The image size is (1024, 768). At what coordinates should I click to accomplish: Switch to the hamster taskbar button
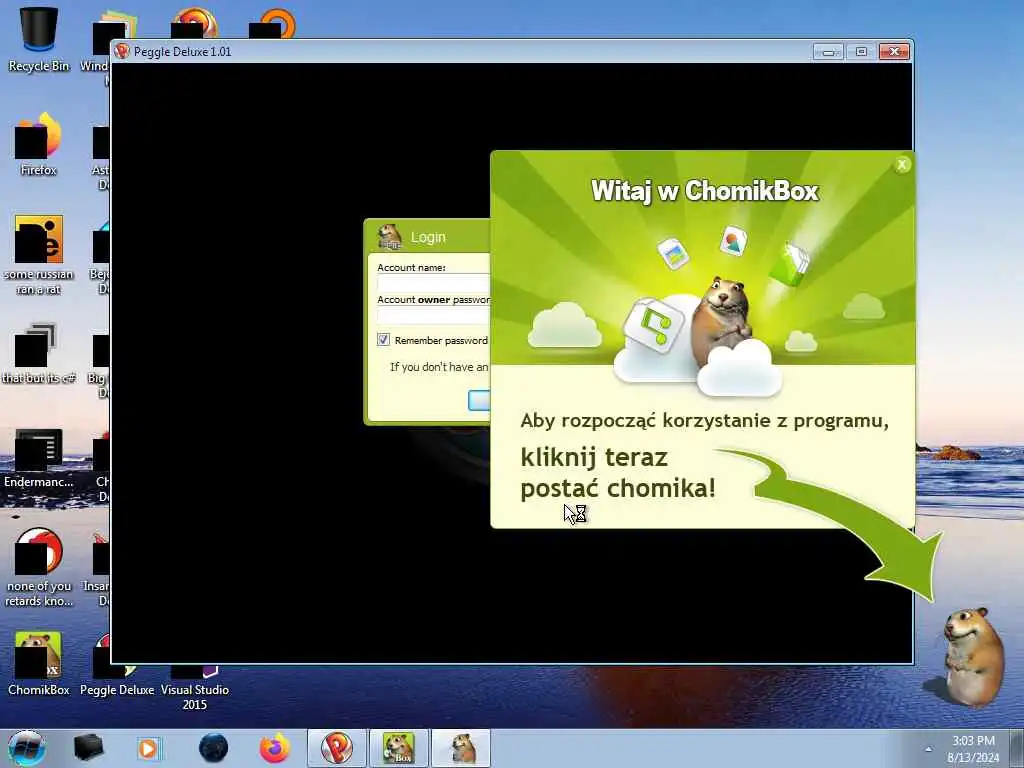(x=461, y=748)
